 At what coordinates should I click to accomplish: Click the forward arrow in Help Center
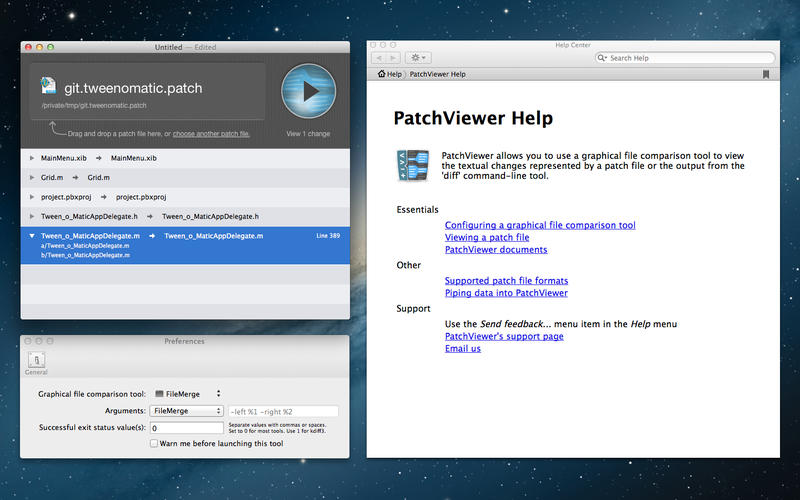393,58
